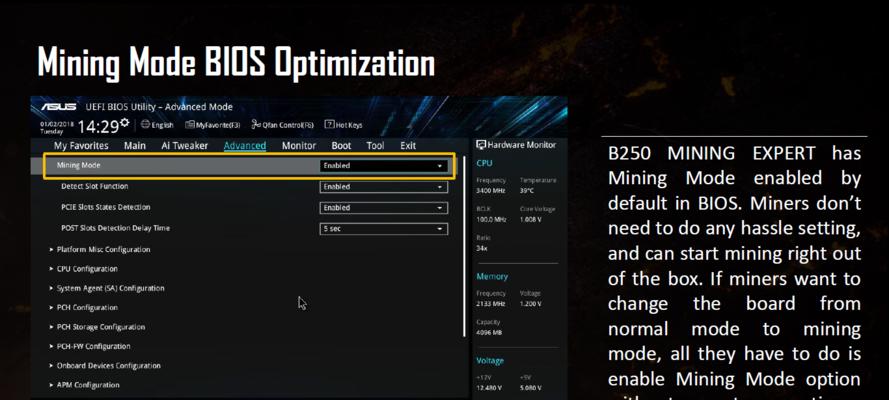The height and width of the screenshot is (400, 889).
Task: Click the Mining Mode BIOS Optimization slide heading
Action: point(236,61)
